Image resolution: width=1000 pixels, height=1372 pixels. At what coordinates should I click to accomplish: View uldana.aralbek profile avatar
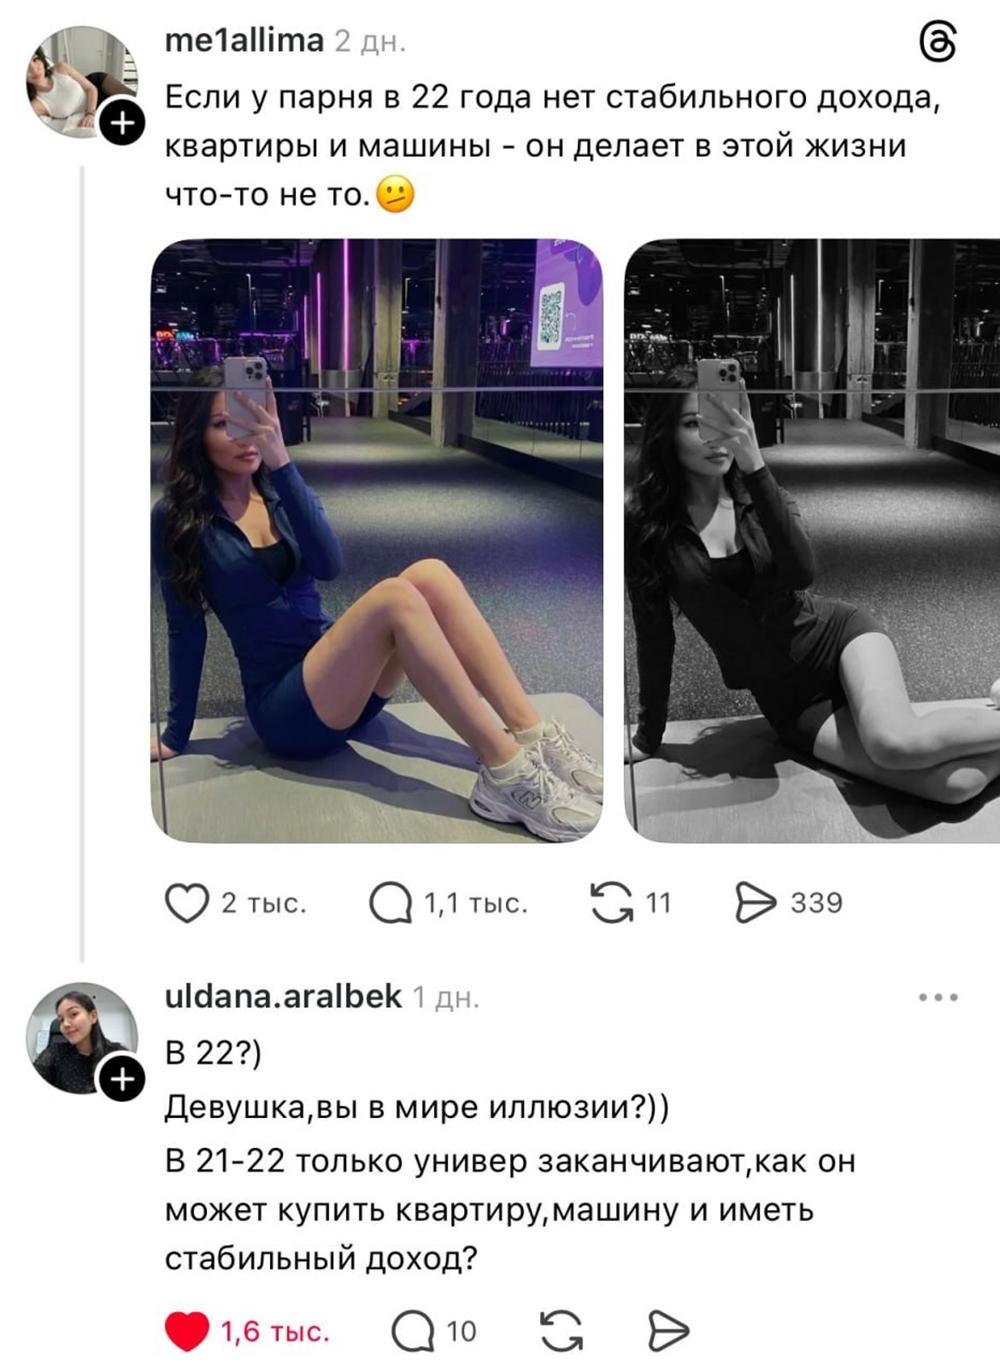pos(80,1038)
